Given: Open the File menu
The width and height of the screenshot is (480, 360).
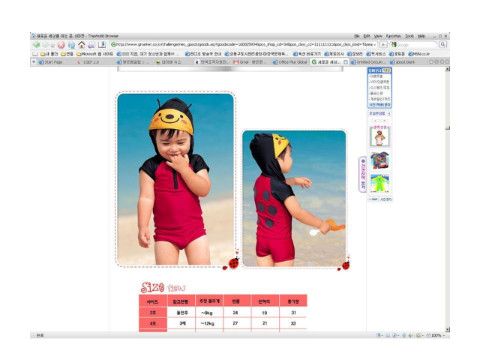Looking at the screenshot, I should (357, 36).
